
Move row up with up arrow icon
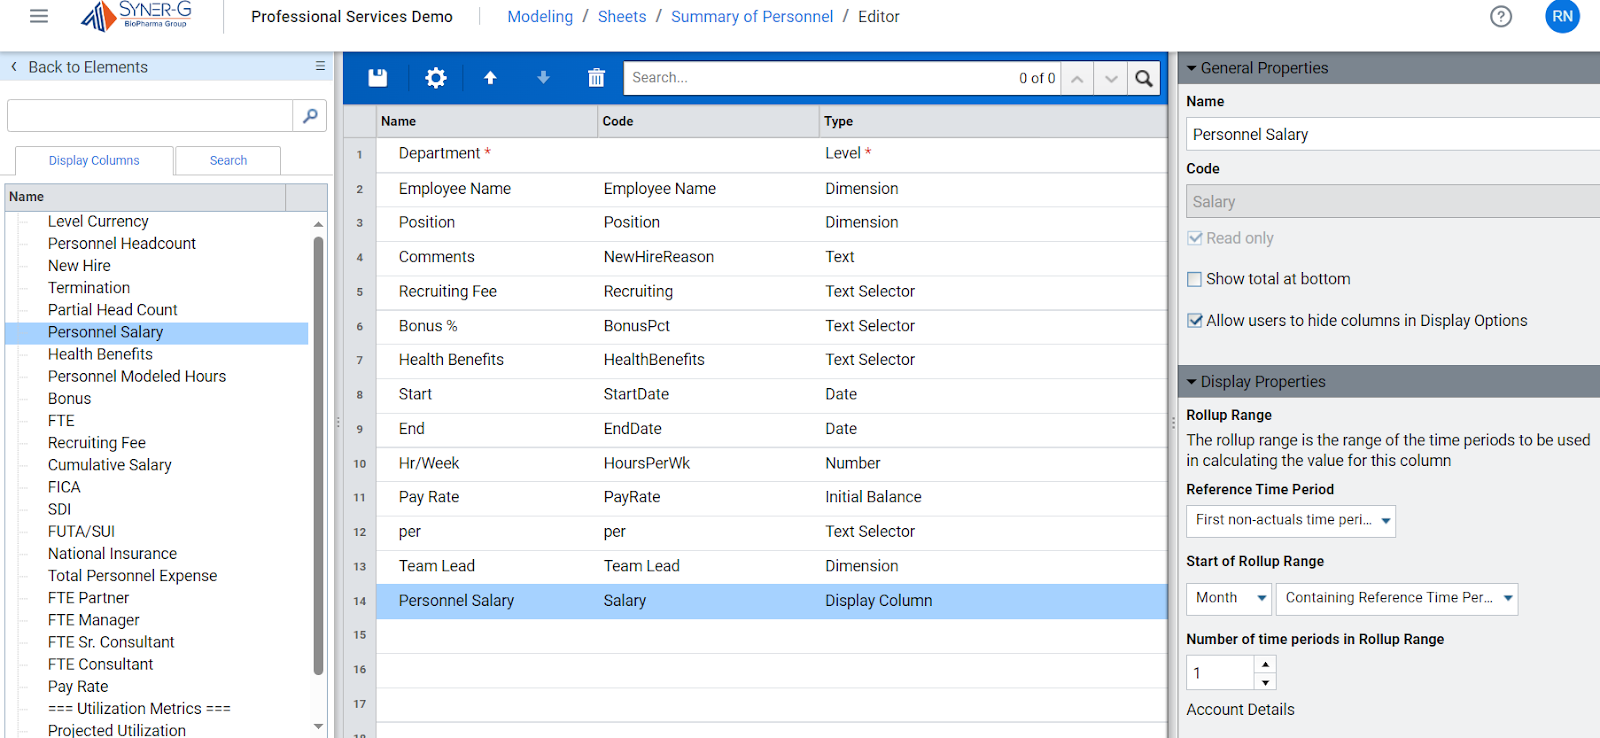coord(490,78)
